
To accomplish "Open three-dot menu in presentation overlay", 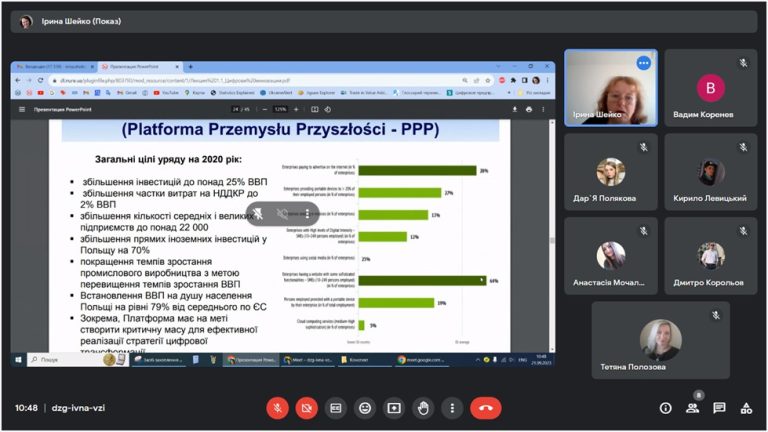I will click(307, 214).
